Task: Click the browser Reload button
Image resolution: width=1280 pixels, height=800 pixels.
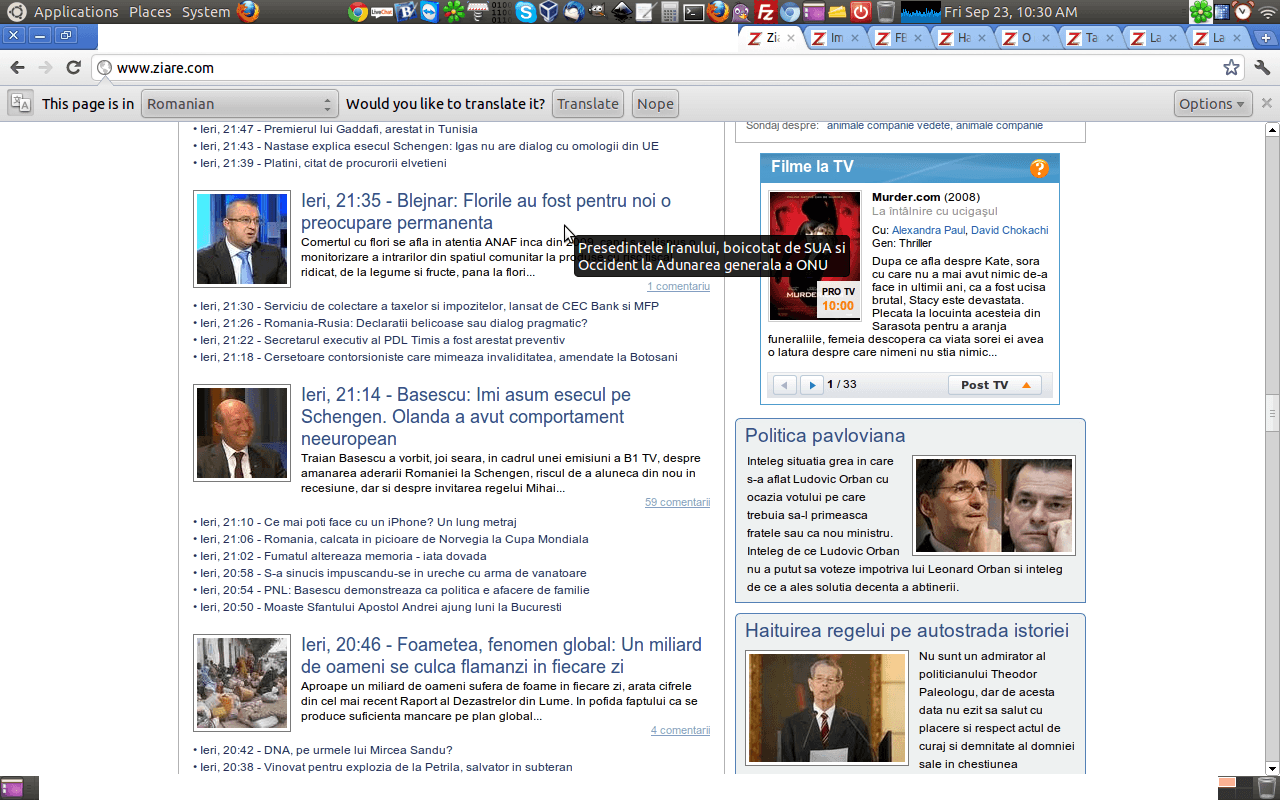Action: pyautogui.click(x=73, y=68)
